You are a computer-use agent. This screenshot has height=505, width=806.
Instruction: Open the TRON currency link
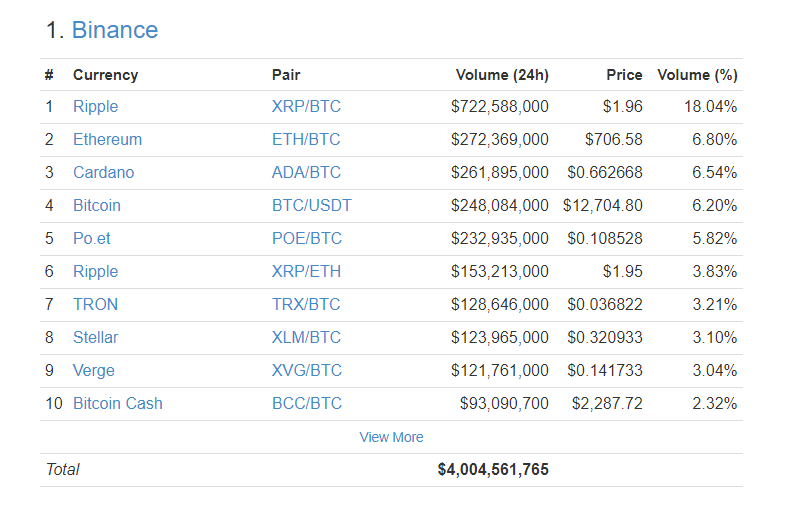point(96,304)
